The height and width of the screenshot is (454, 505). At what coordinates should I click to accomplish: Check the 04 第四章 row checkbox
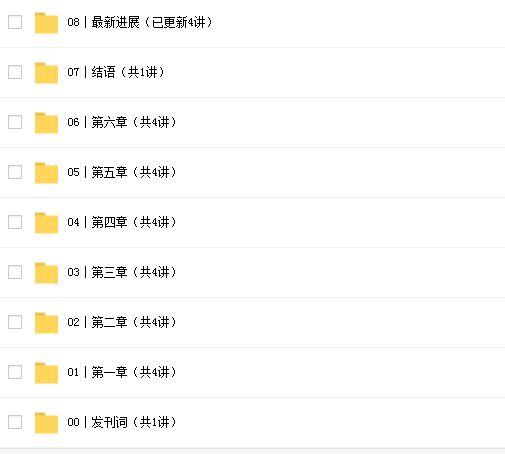(x=15, y=222)
